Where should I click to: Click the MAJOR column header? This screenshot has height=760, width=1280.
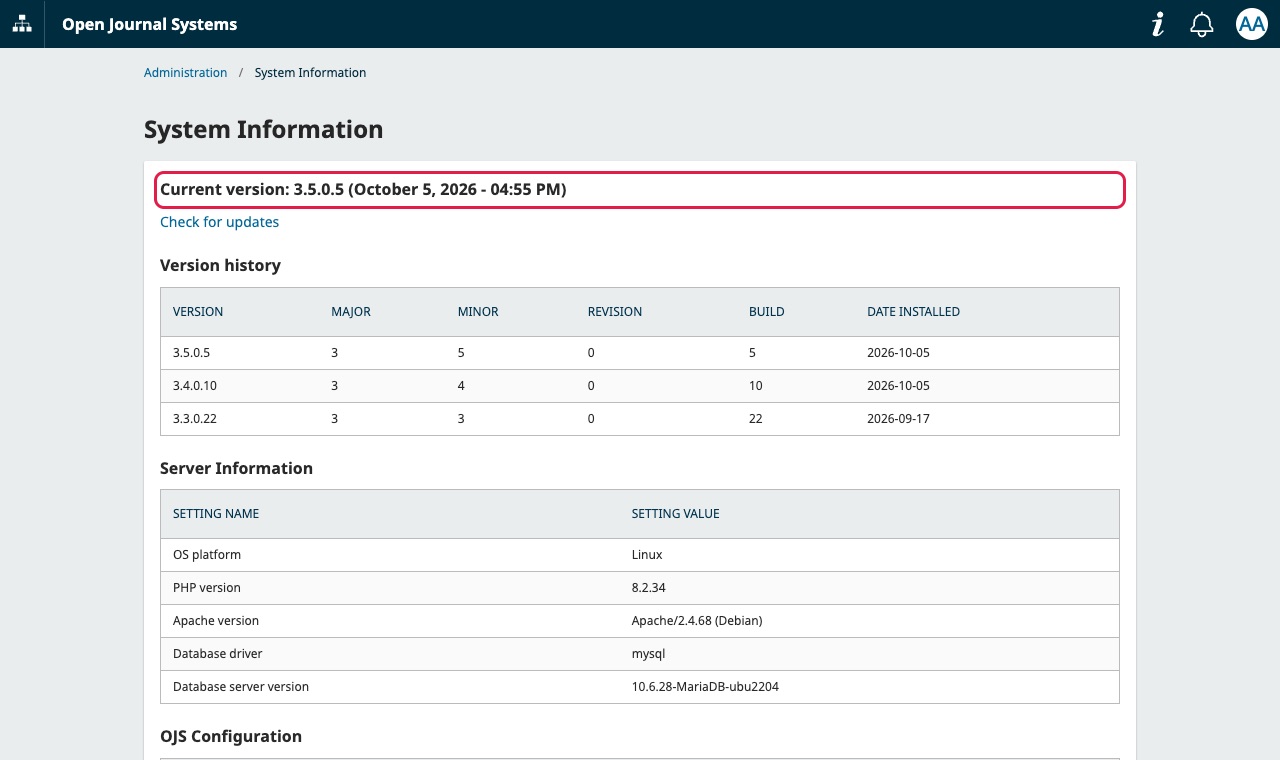tap(351, 312)
